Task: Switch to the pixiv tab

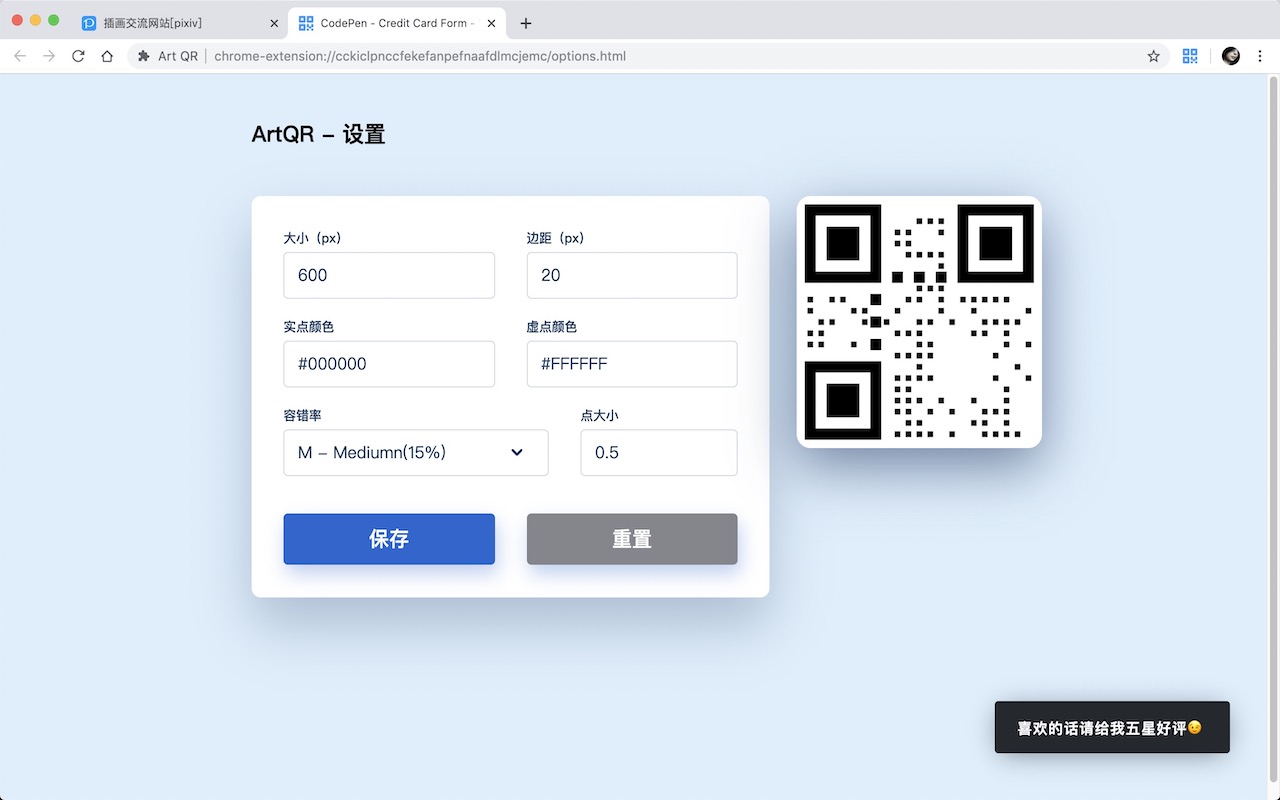Action: pos(180,23)
